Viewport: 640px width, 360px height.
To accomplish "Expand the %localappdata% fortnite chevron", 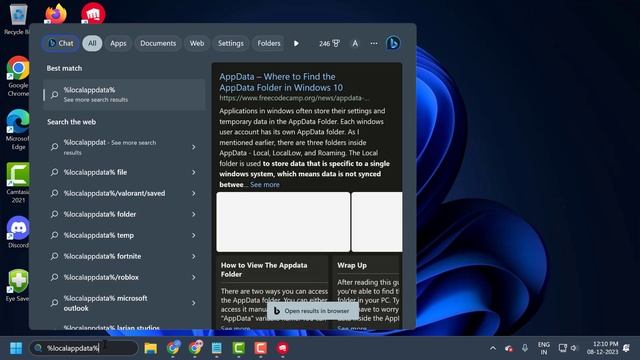I will pos(194,256).
